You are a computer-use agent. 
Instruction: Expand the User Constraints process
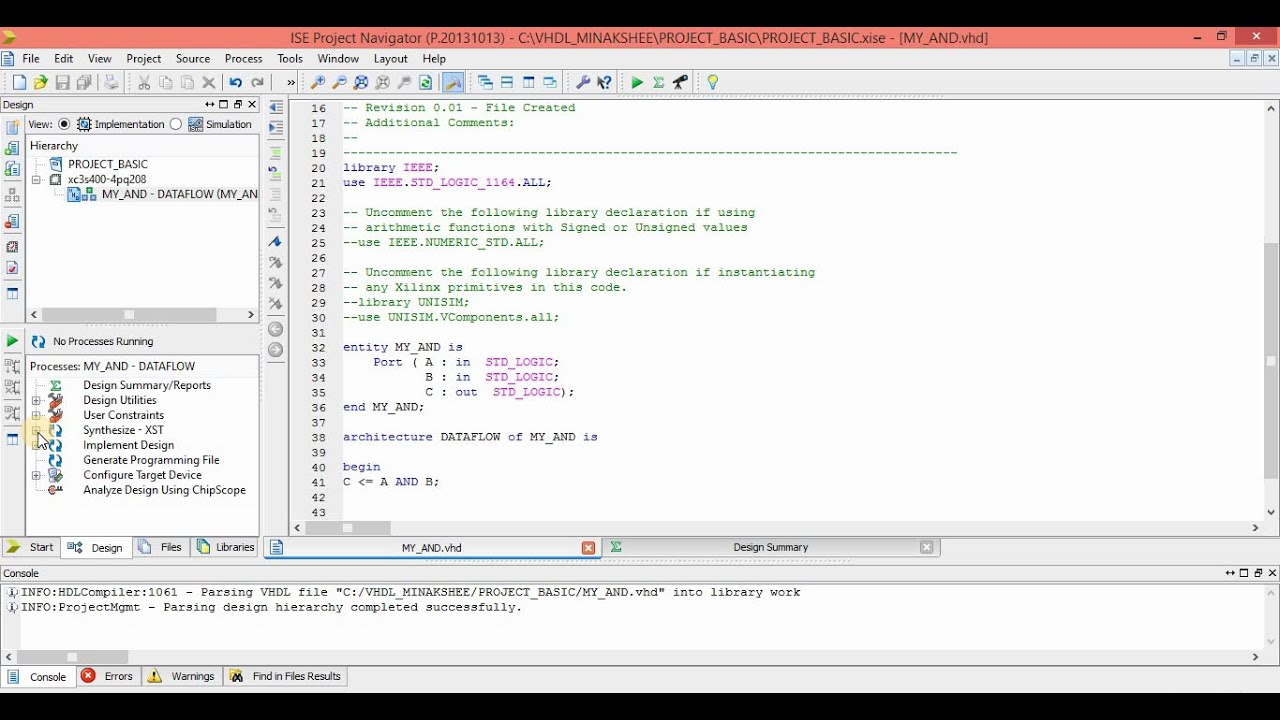tap(36, 415)
